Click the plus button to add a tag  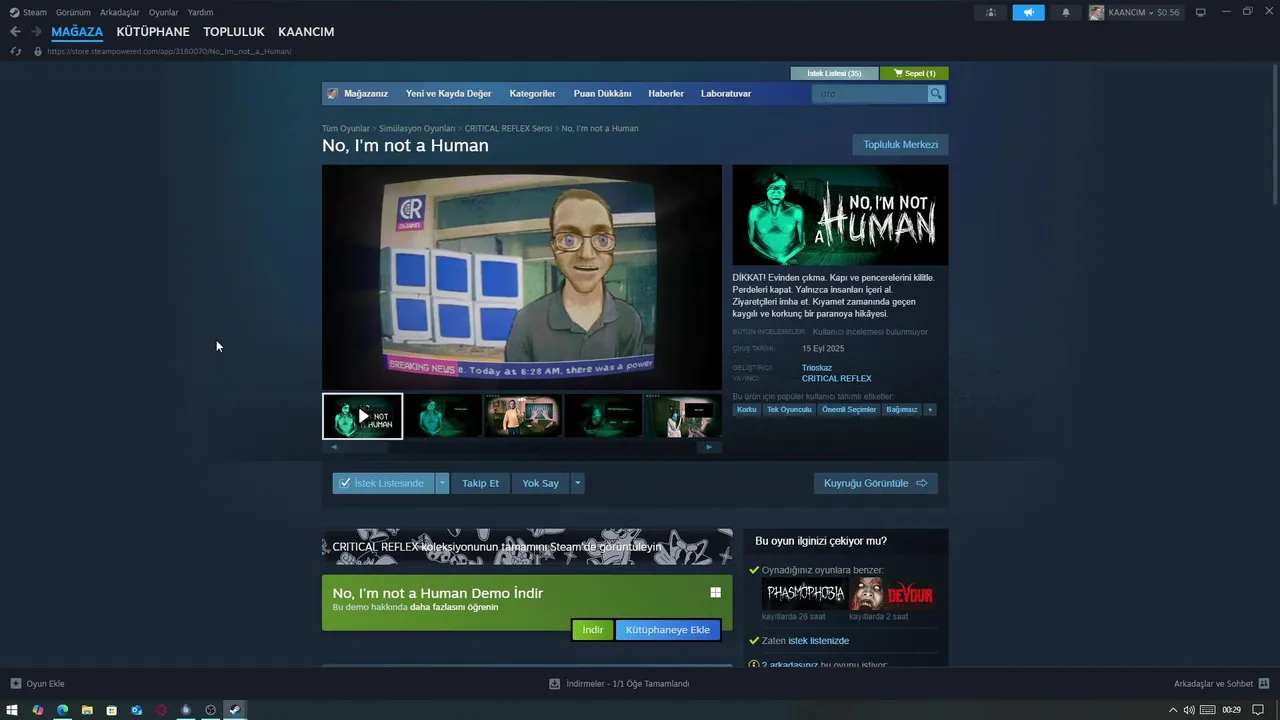(x=930, y=409)
